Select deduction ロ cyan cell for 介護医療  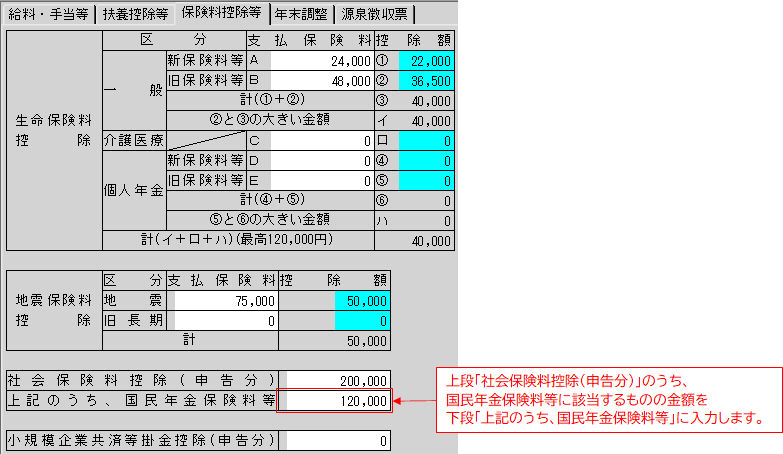click(x=426, y=141)
